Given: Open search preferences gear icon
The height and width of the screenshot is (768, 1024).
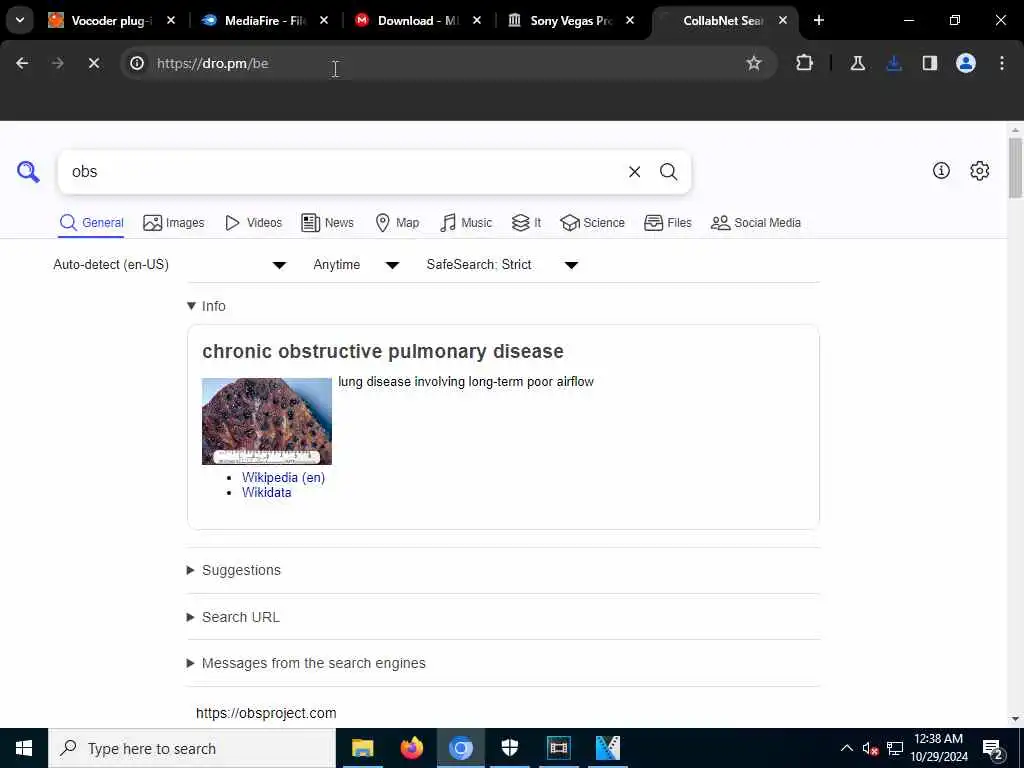Looking at the screenshot, I should pos(979,170).
